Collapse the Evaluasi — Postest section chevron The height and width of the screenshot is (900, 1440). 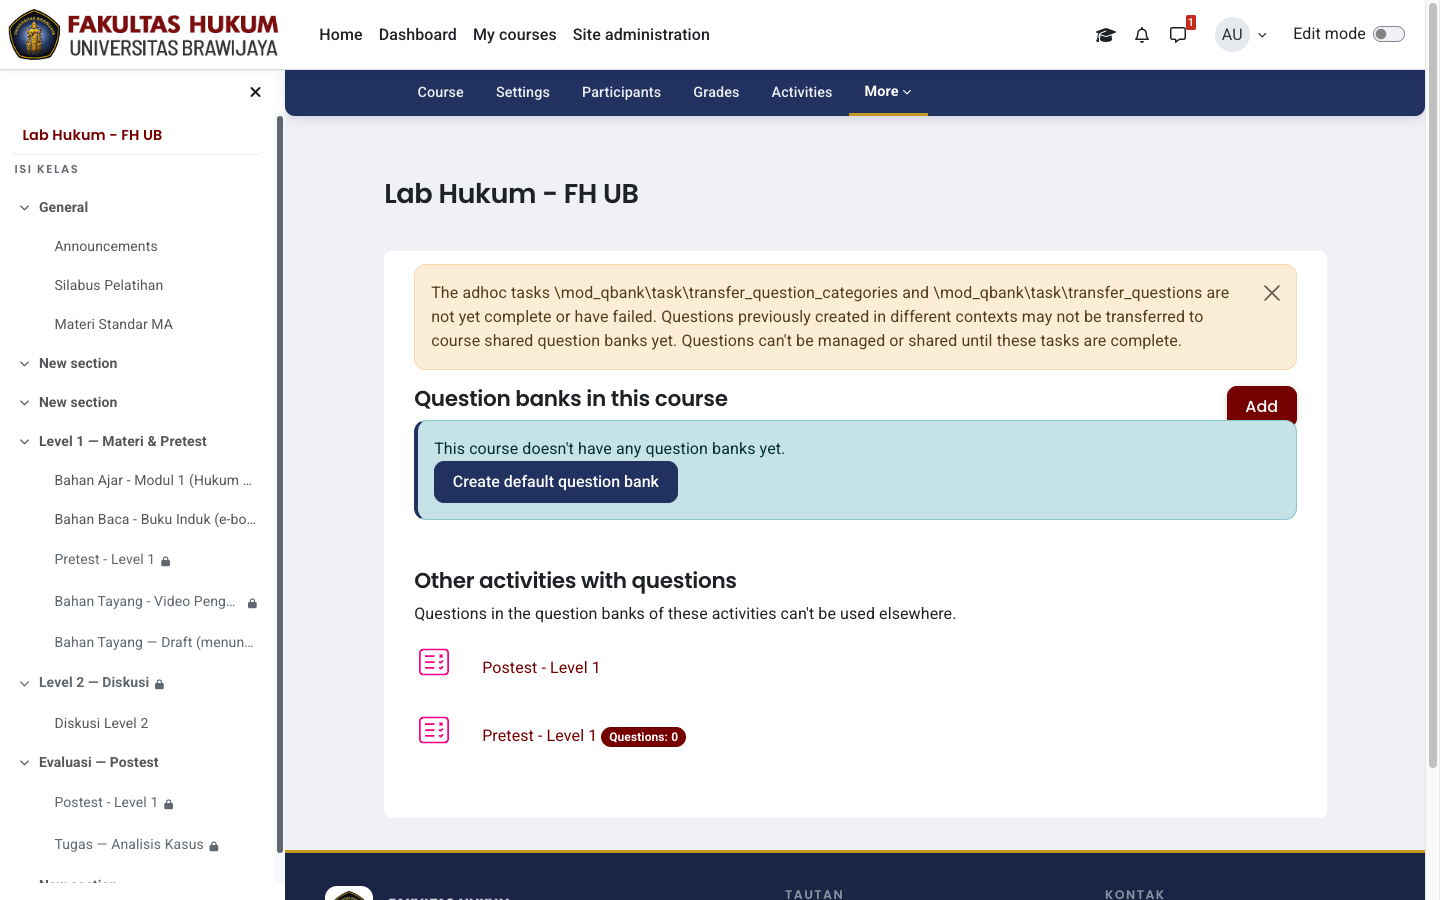click(25, 763)
